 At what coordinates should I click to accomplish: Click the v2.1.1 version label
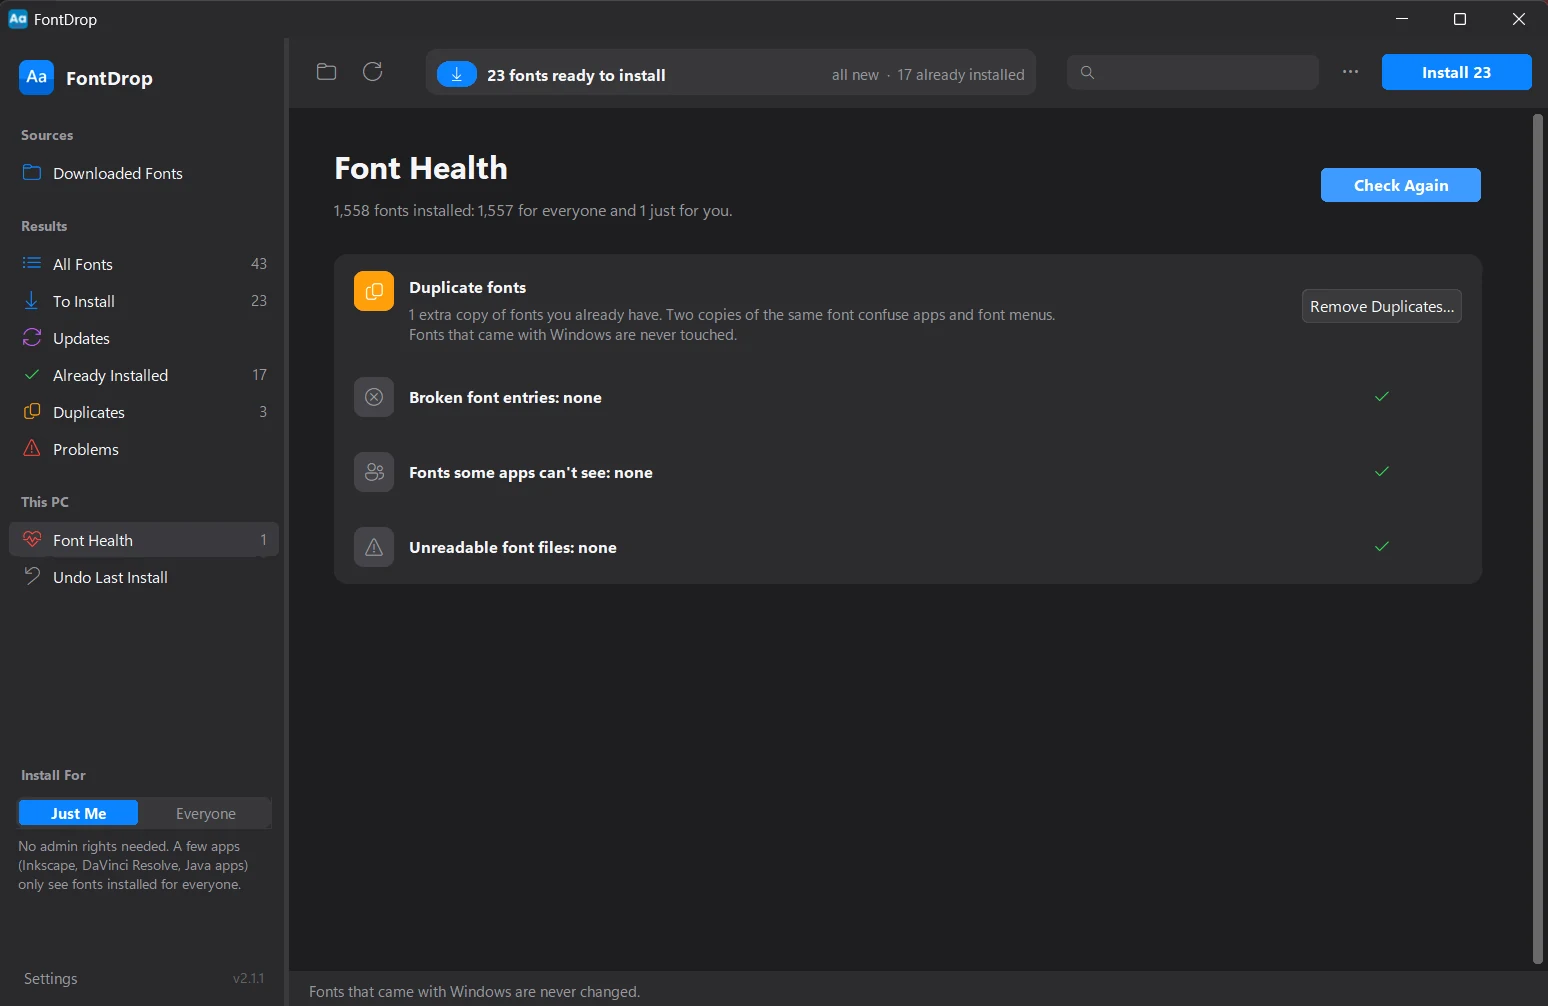coord(249,978)
